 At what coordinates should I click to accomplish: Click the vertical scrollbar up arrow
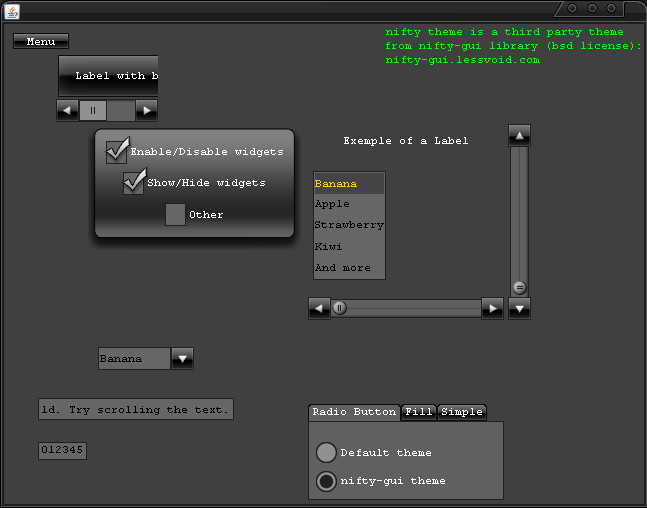pyautogui.click(x=519, y=135)
